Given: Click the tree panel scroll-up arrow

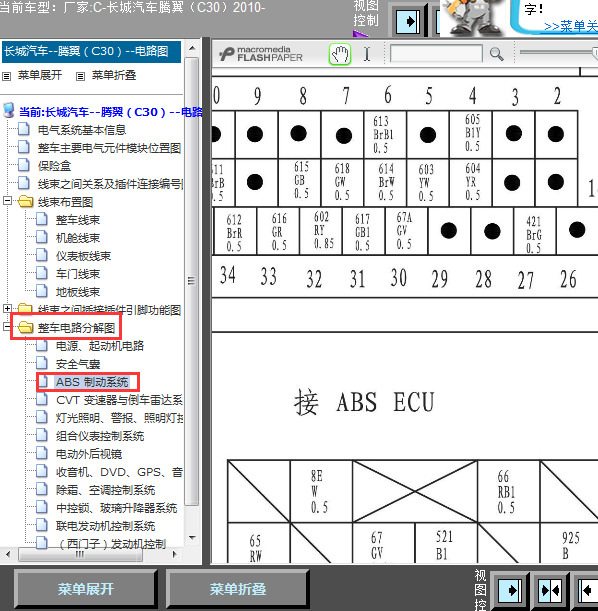Looking at the screenshot, I should (192, 48).
